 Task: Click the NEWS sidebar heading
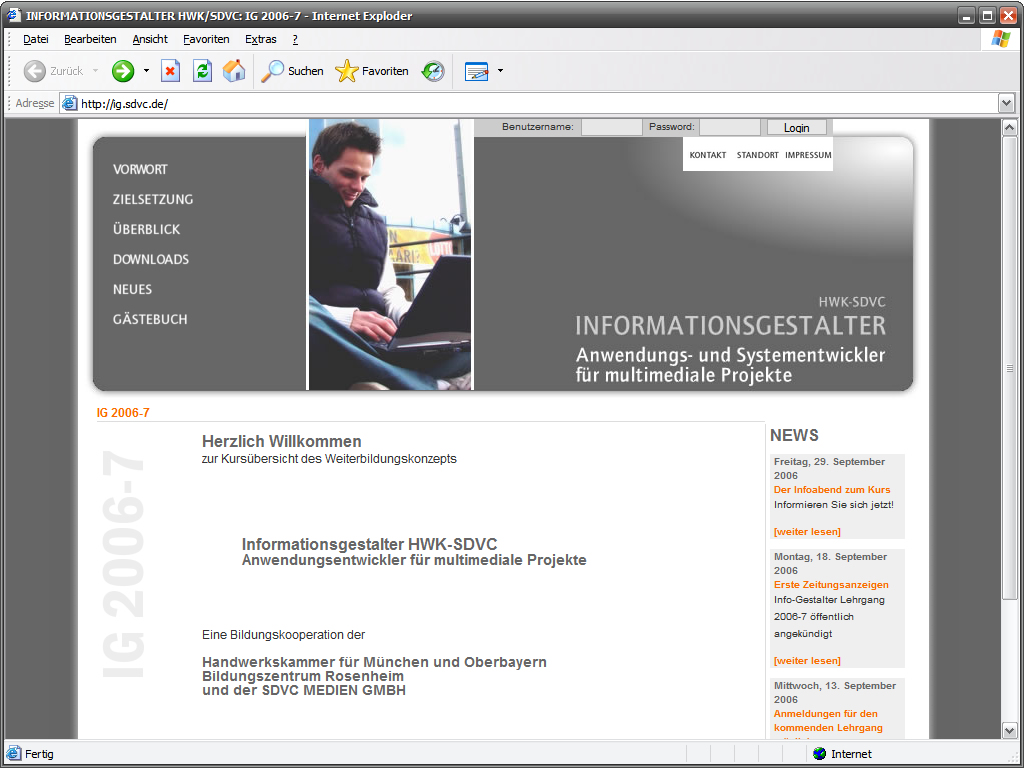click(794, 436)
